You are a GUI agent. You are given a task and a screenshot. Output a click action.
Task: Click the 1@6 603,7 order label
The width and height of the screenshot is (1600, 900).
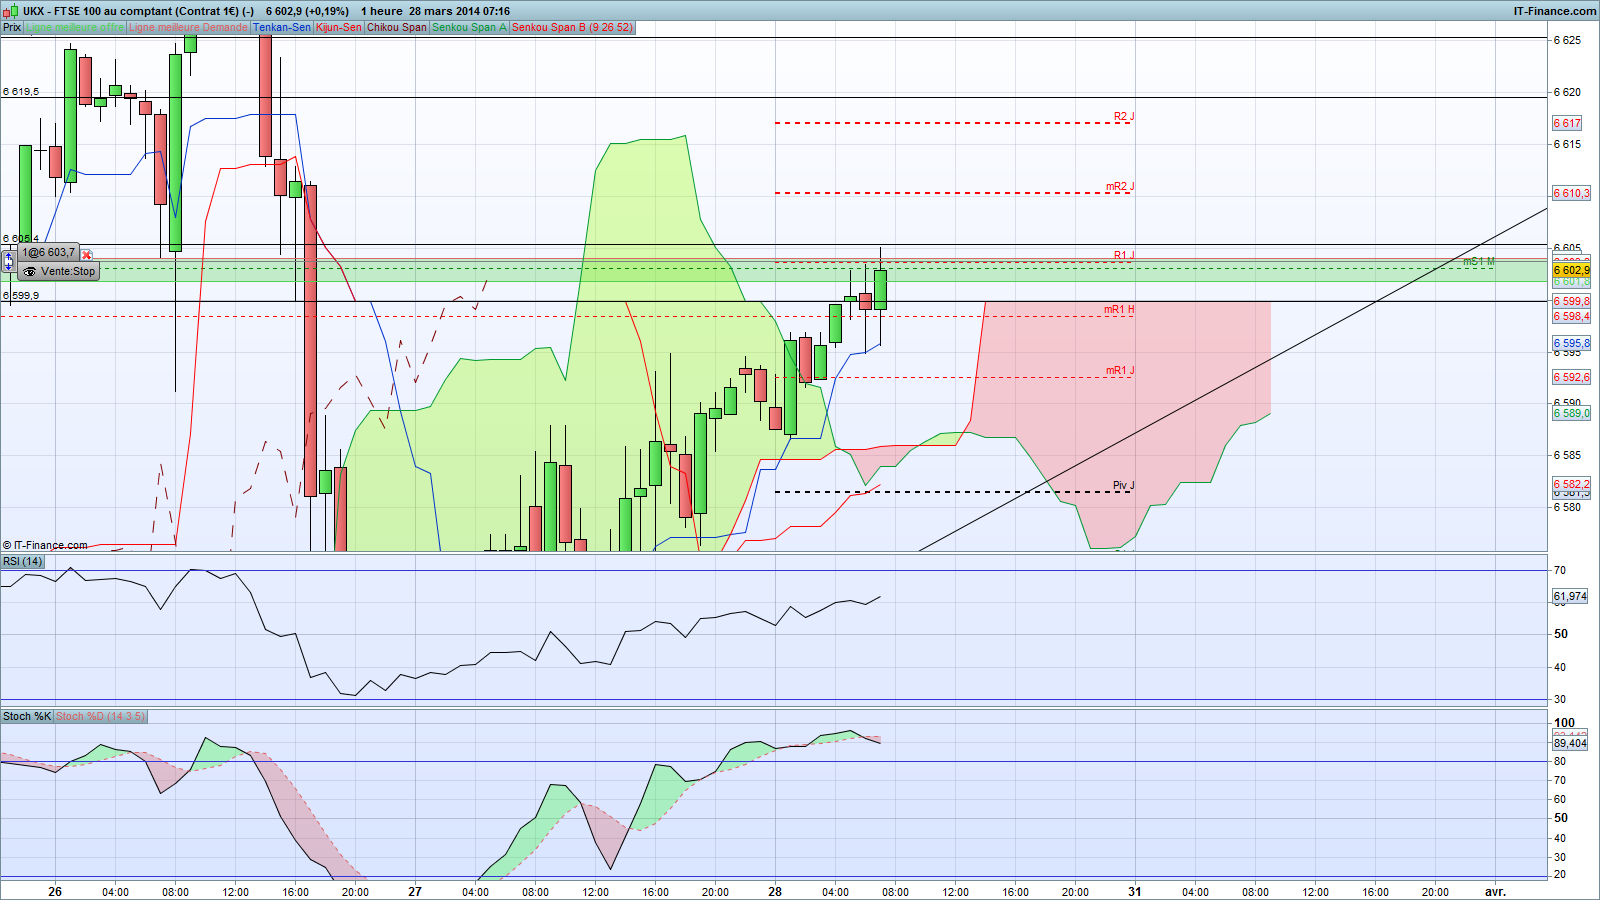coord(48,253)
